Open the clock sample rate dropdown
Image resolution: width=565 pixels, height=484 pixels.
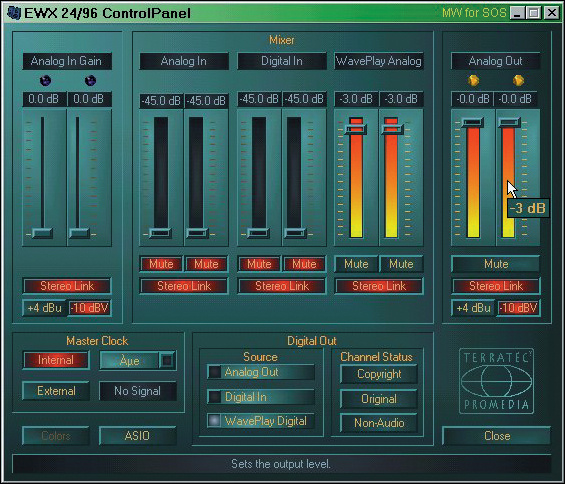(167, 360)
